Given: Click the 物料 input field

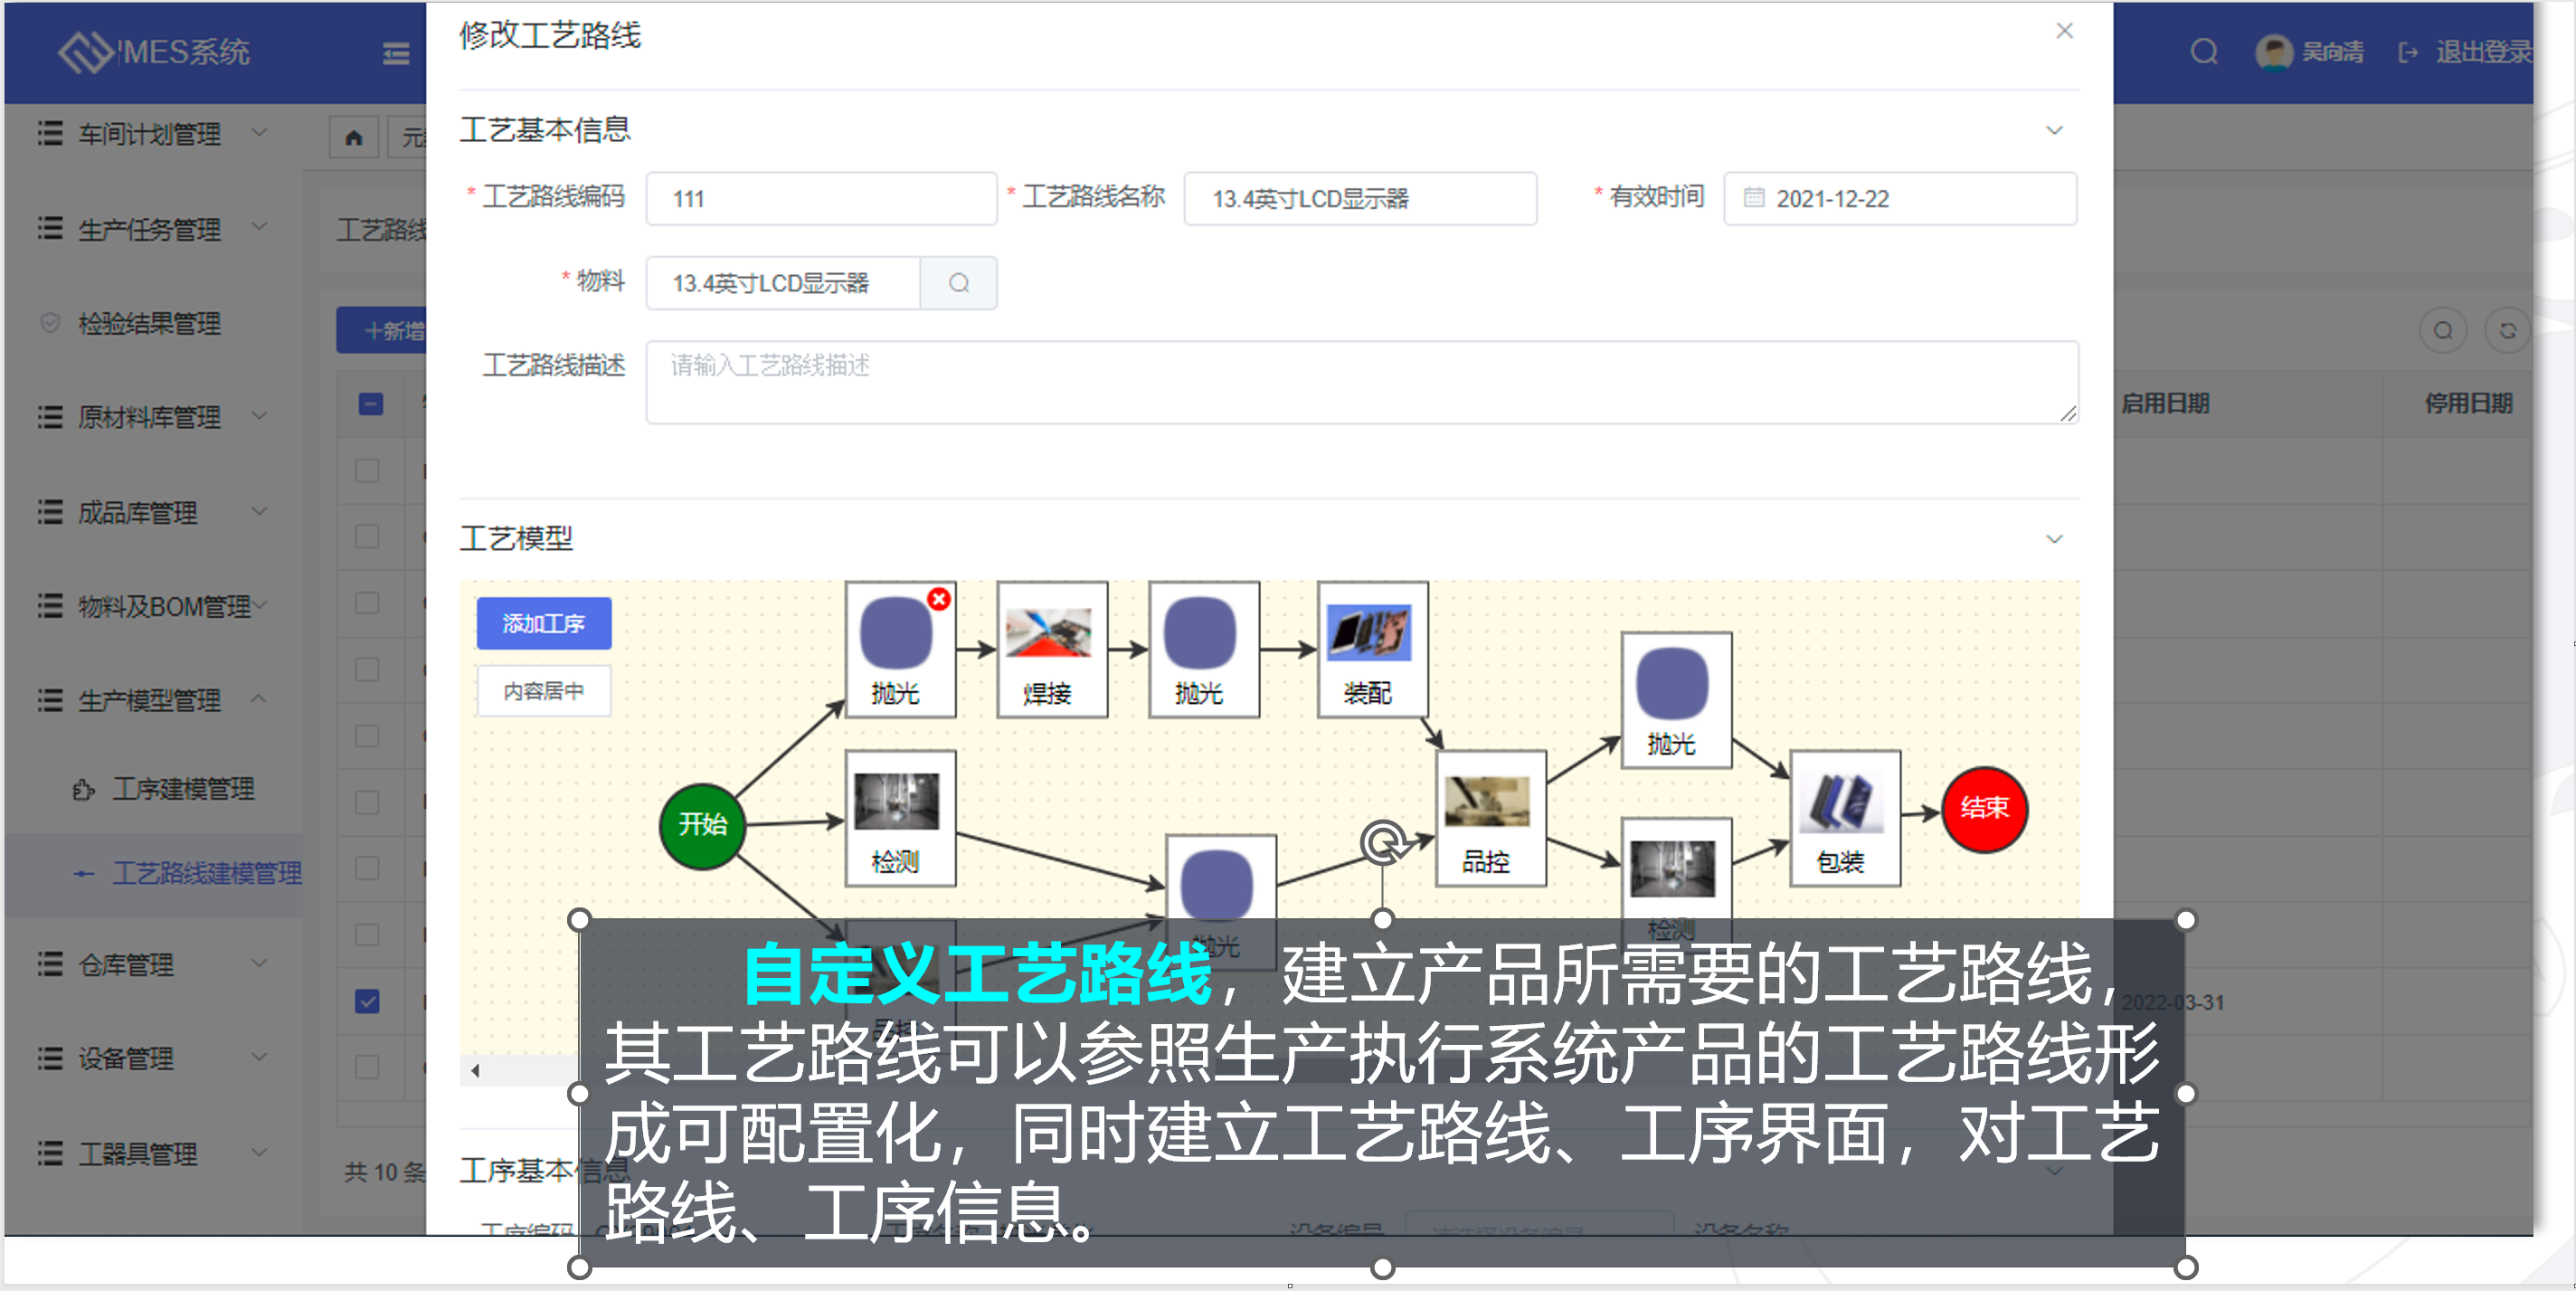Looking at the screenshot, I should point(784,283).
